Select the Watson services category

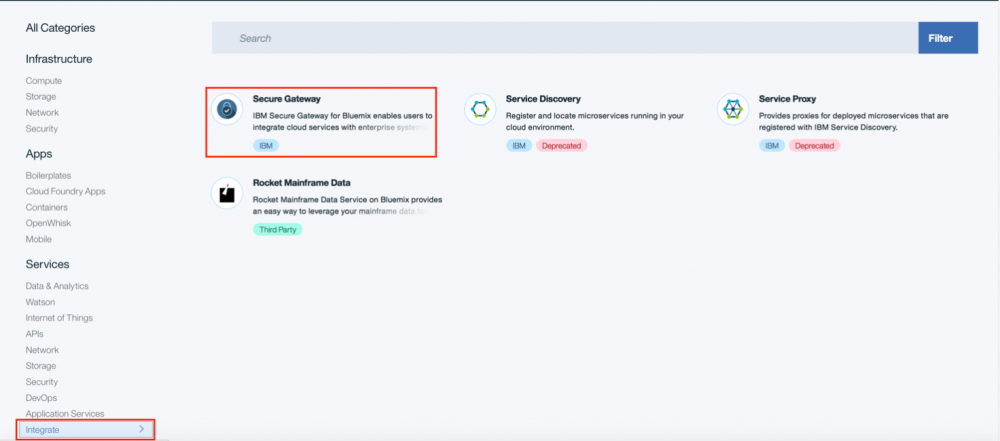pyautogui.click(x=40, y=303)
